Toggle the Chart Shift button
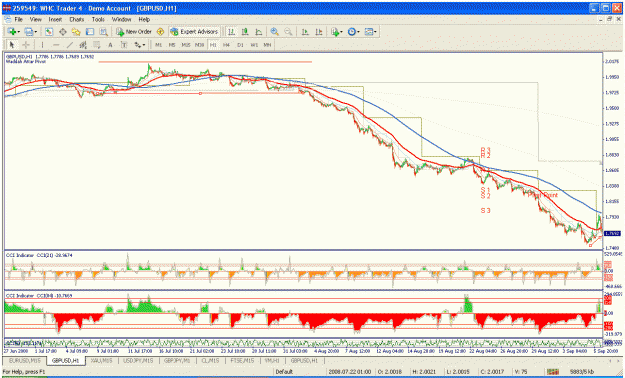Viewport: 625px width, 378px height. pos(319,32)
